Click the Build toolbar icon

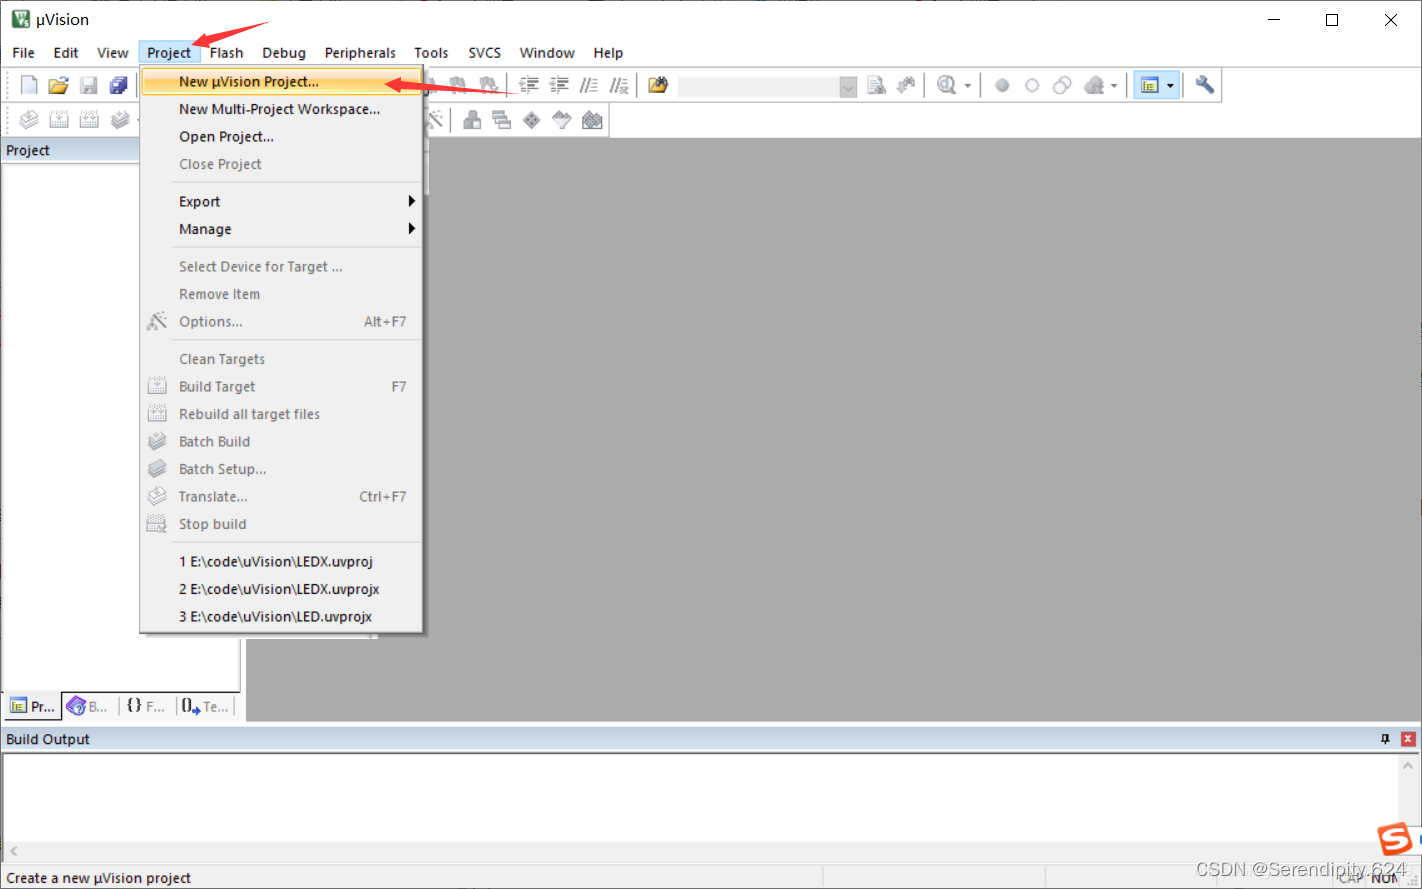pos(59,121)
